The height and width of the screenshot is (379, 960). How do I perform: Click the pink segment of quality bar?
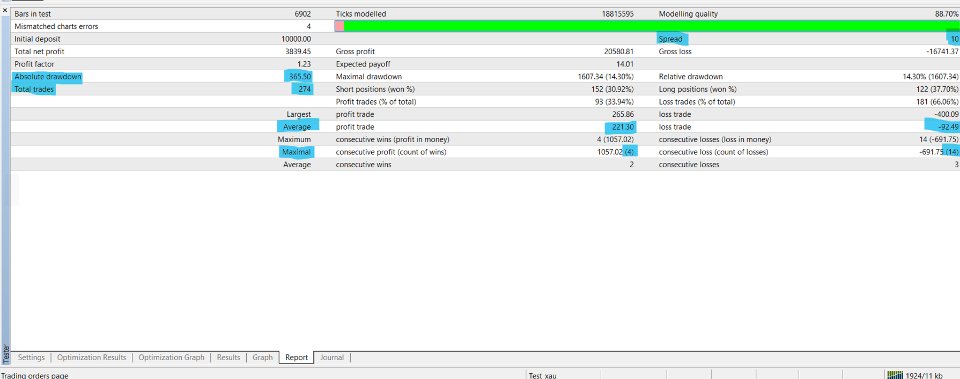339,26
